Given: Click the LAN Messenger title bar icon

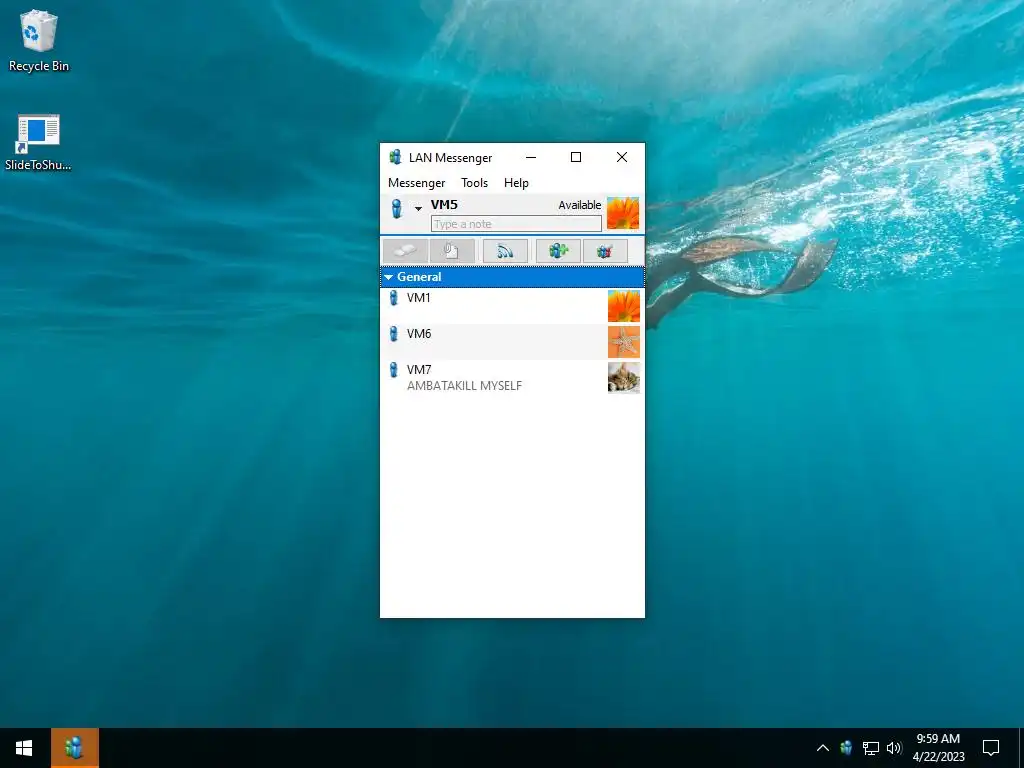Looking at the screenshot, I should (x=395, y=157).
